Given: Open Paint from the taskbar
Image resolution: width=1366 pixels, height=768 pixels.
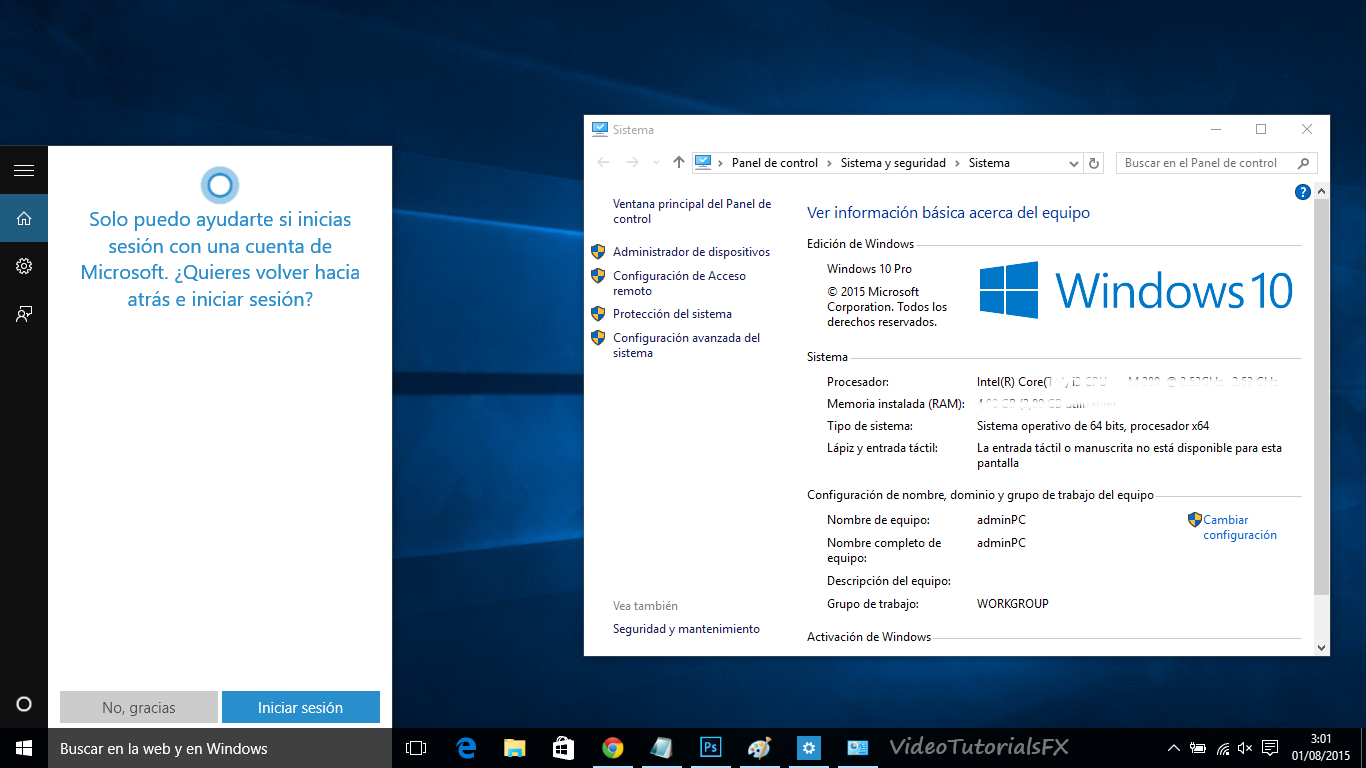Looking at the screenshot, I should [x=759, y=747].
